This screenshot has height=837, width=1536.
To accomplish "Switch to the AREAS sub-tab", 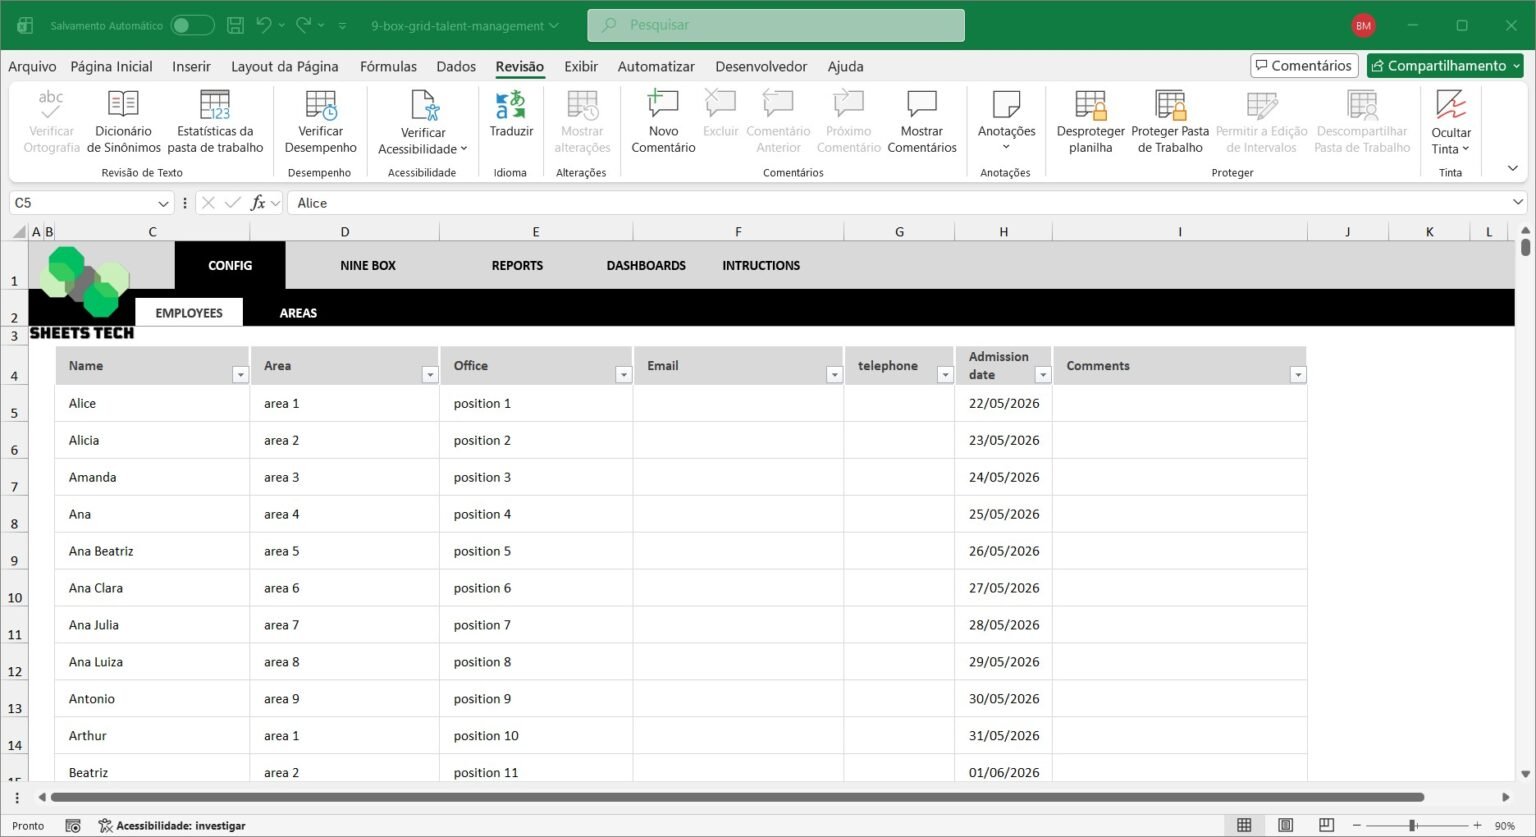I will 298,313.
